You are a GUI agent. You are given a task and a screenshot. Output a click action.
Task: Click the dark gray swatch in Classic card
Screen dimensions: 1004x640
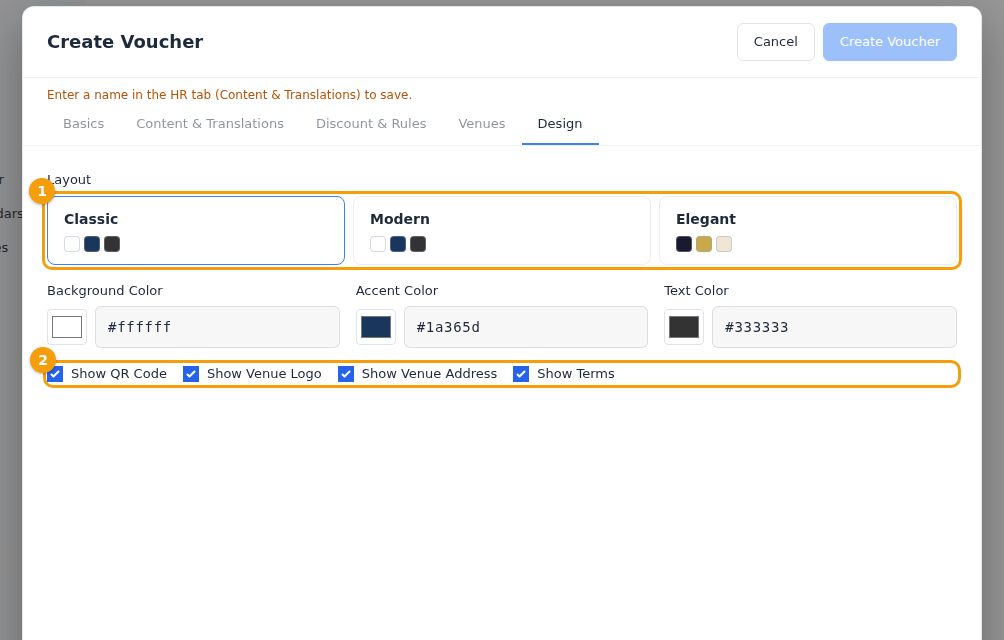tap(112, 244)
